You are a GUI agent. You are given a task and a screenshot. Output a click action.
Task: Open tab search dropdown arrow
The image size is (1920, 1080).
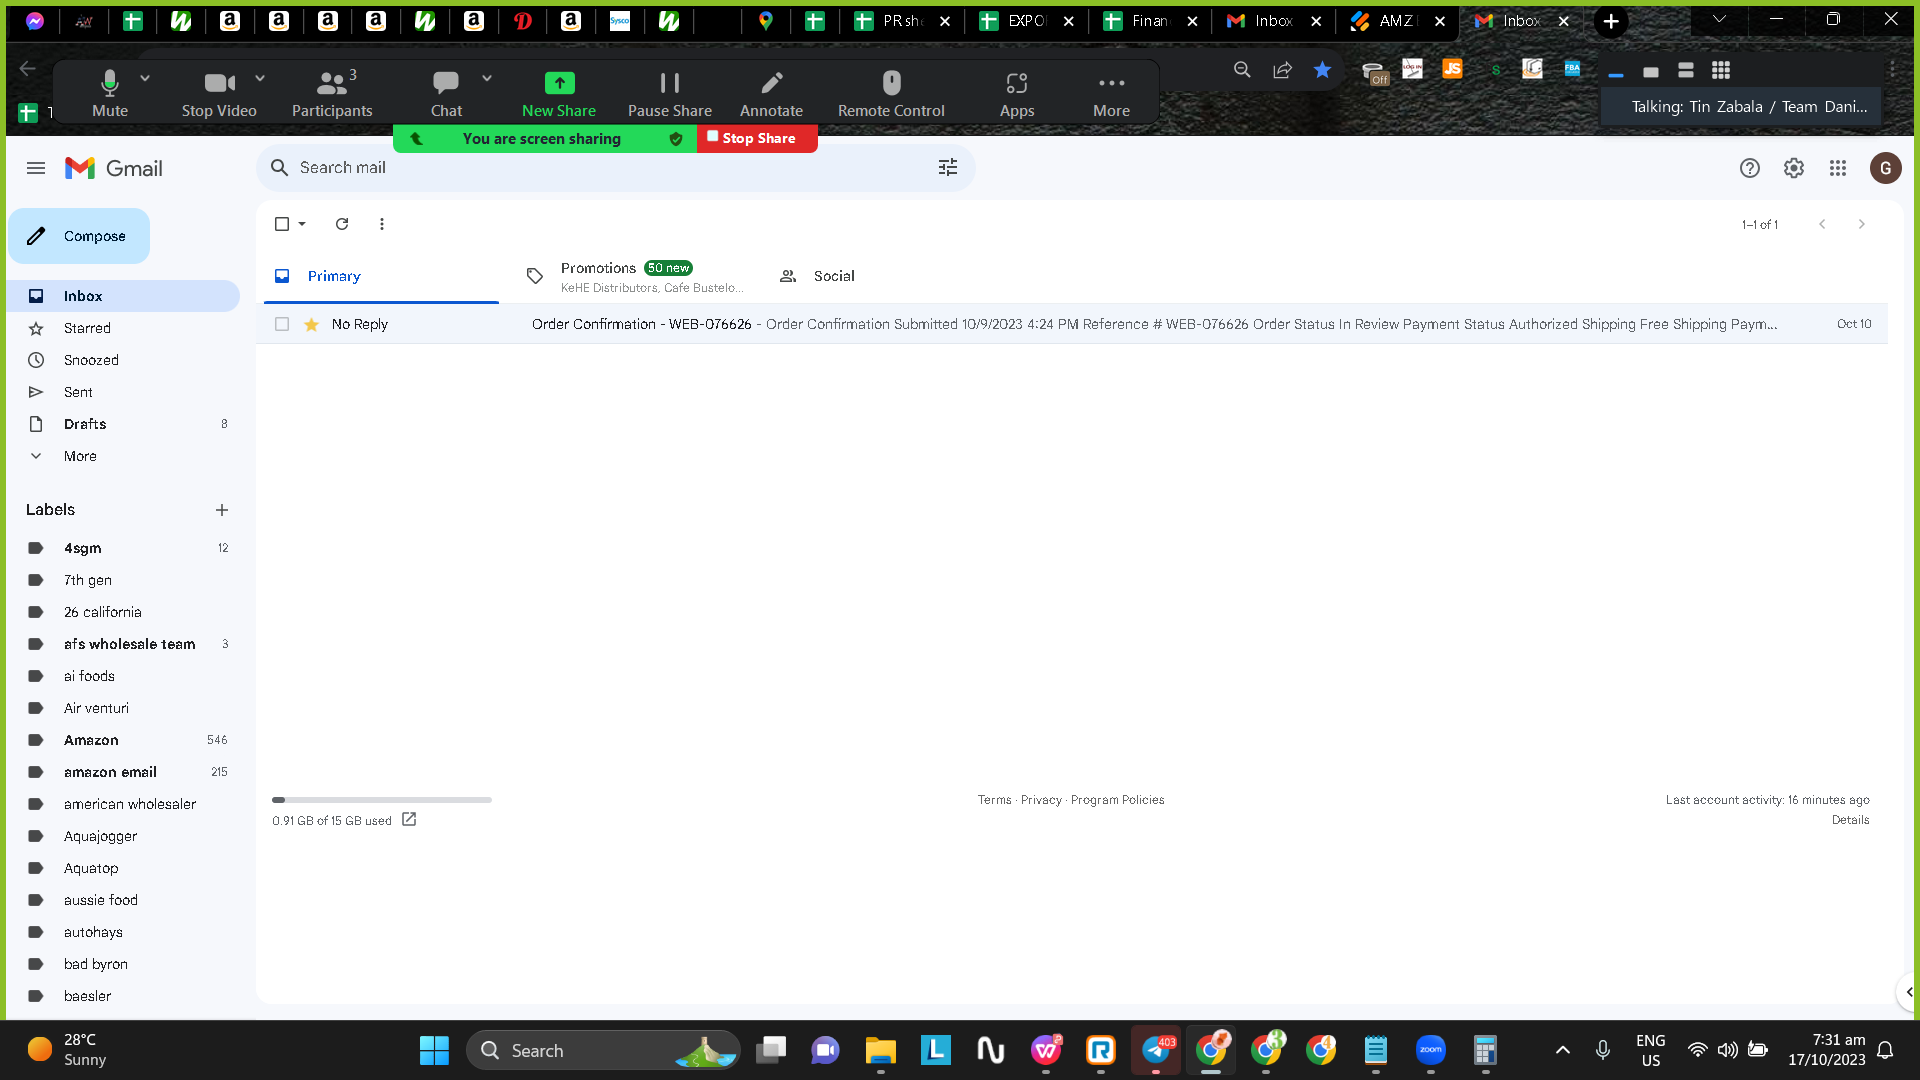click(1719, 19)
